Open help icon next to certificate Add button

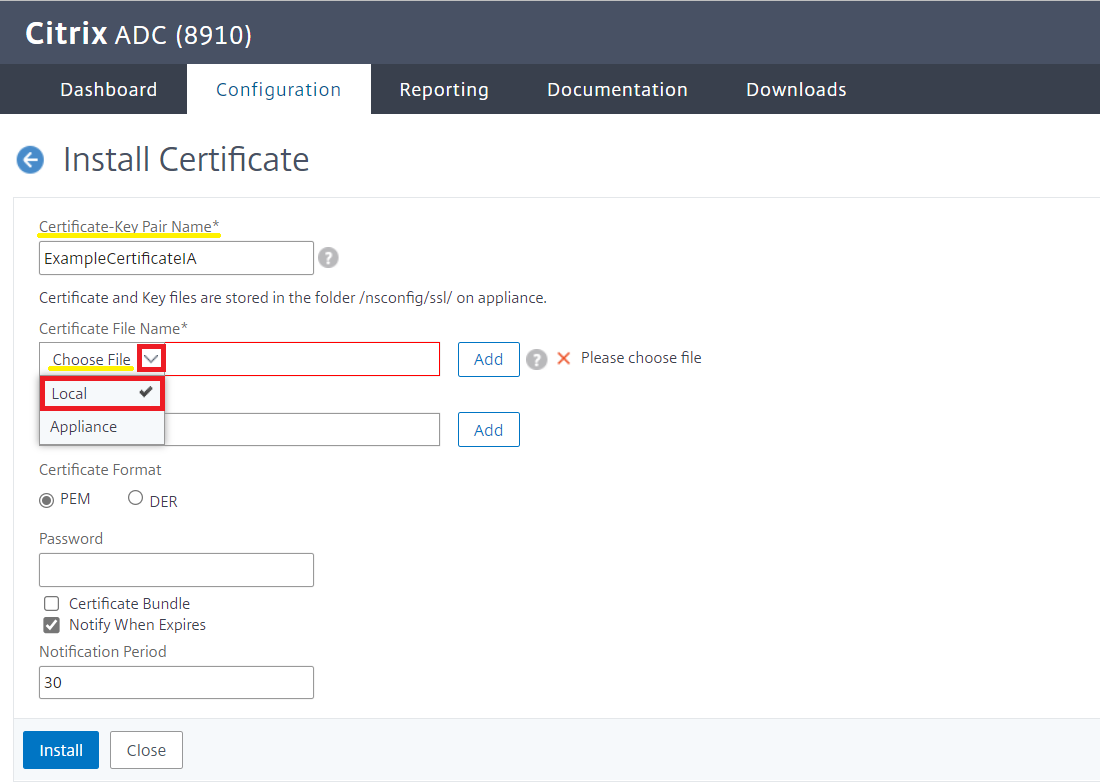tap(537, 359)
